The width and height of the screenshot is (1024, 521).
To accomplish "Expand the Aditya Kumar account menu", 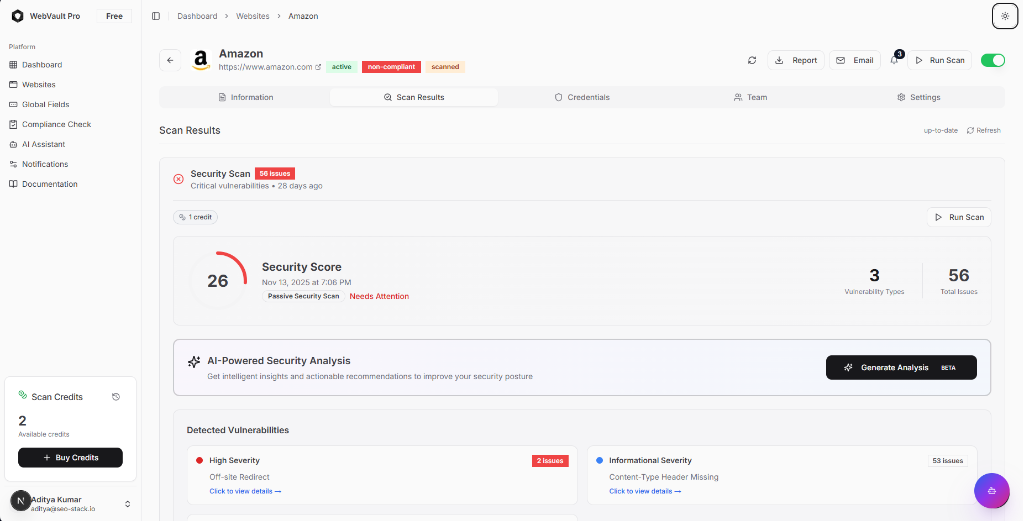I will click(127, 504).
